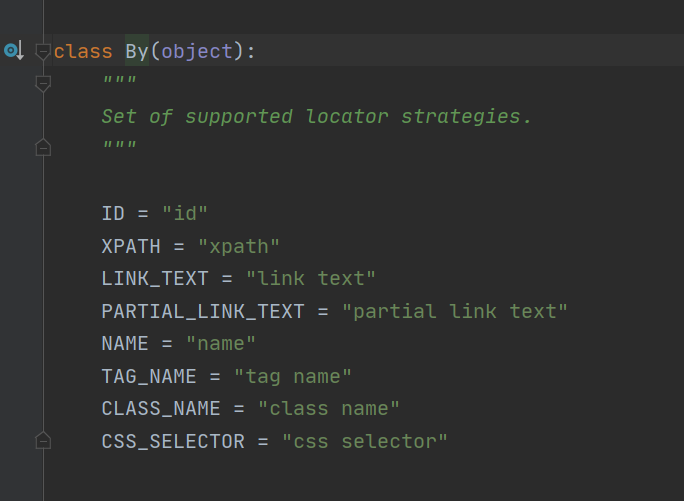Click the "class" keyword
684x501 pixels.
coord(83,51)
